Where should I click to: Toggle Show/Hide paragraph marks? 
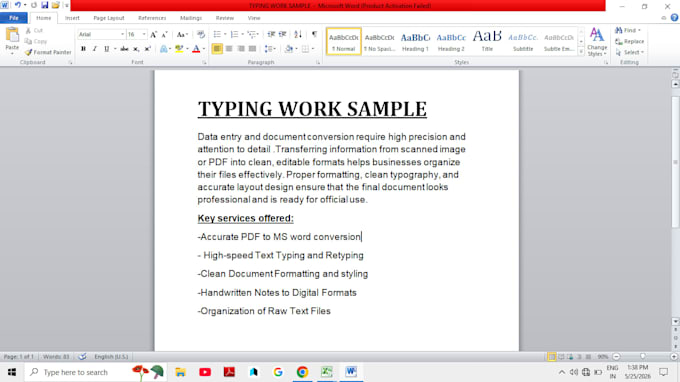point(314,35)
